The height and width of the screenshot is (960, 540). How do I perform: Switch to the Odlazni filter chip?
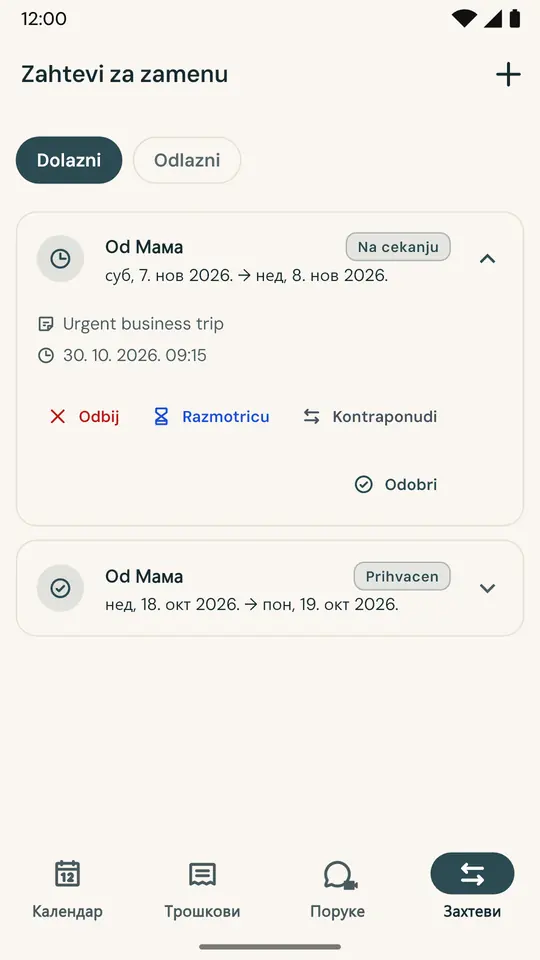(187, 160)
